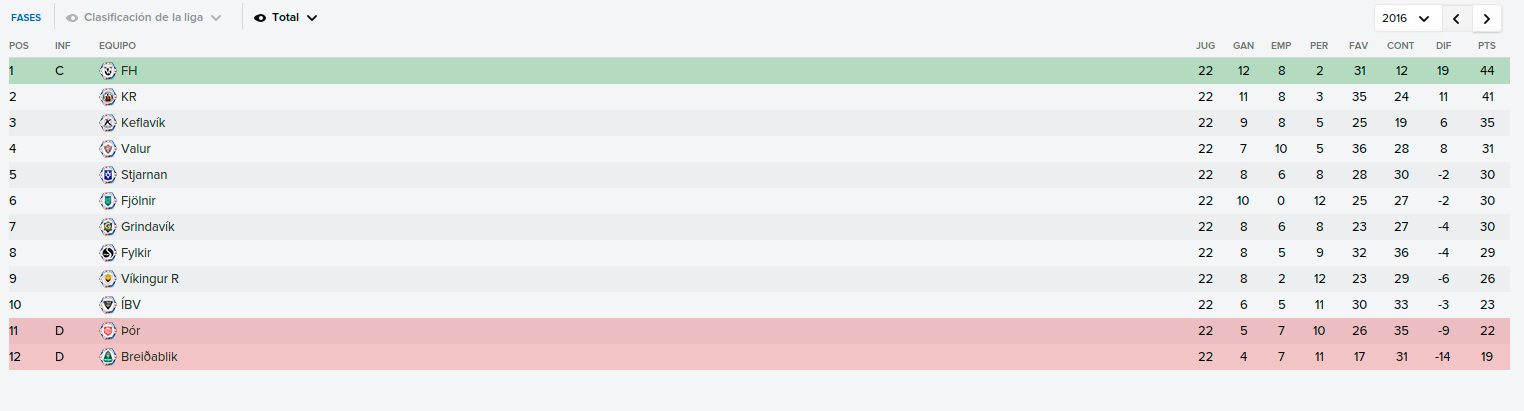Open the 2016 season year dropdown
1524x411 pixels.
[x=1406, y=18]
